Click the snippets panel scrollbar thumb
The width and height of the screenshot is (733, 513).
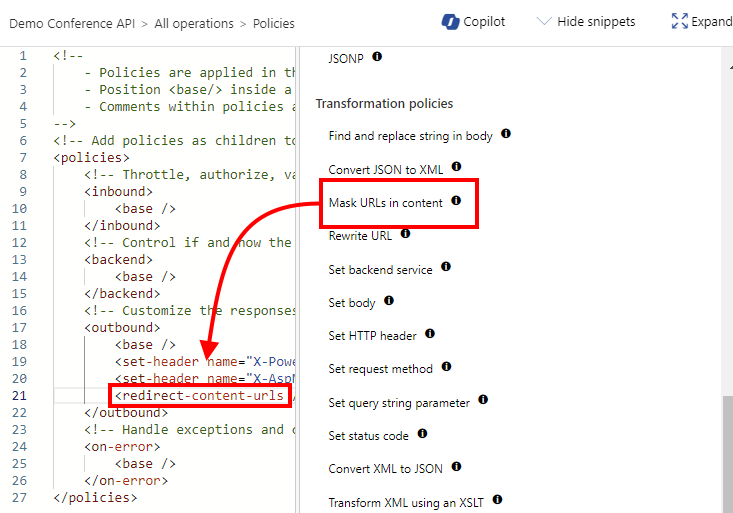[x=727, y=454]
